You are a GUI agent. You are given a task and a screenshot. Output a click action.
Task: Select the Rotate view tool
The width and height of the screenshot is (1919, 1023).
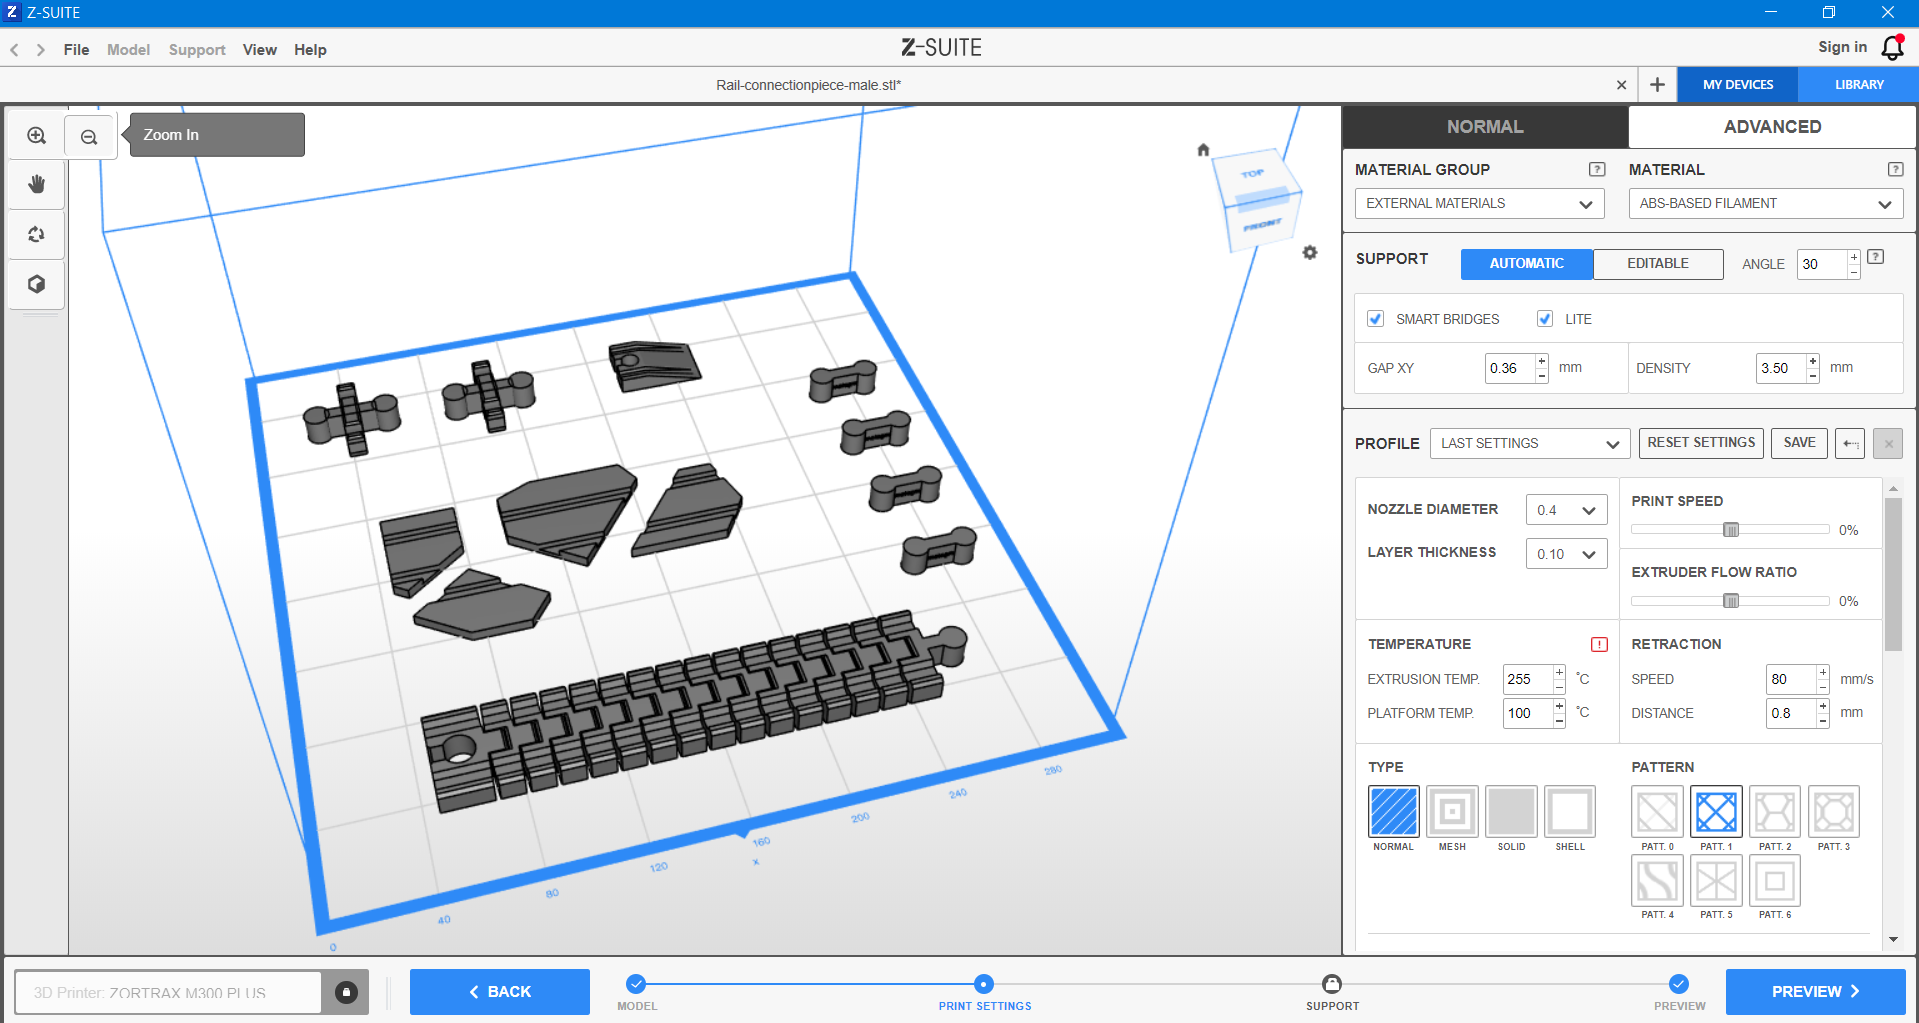point(37,234)
